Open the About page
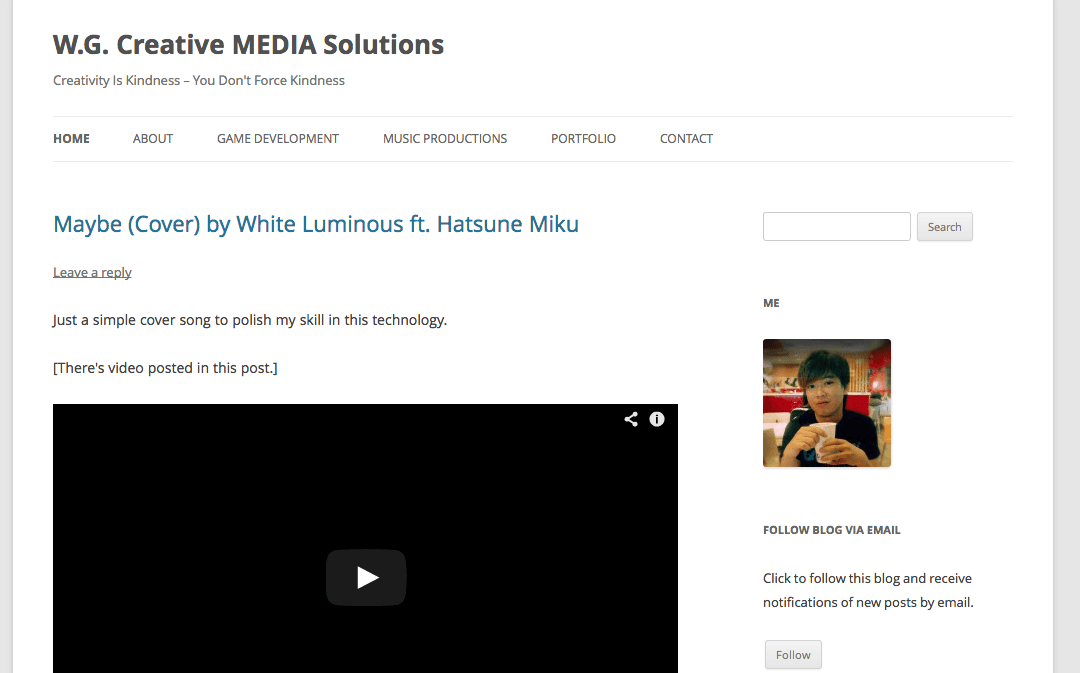 [153, 138]
